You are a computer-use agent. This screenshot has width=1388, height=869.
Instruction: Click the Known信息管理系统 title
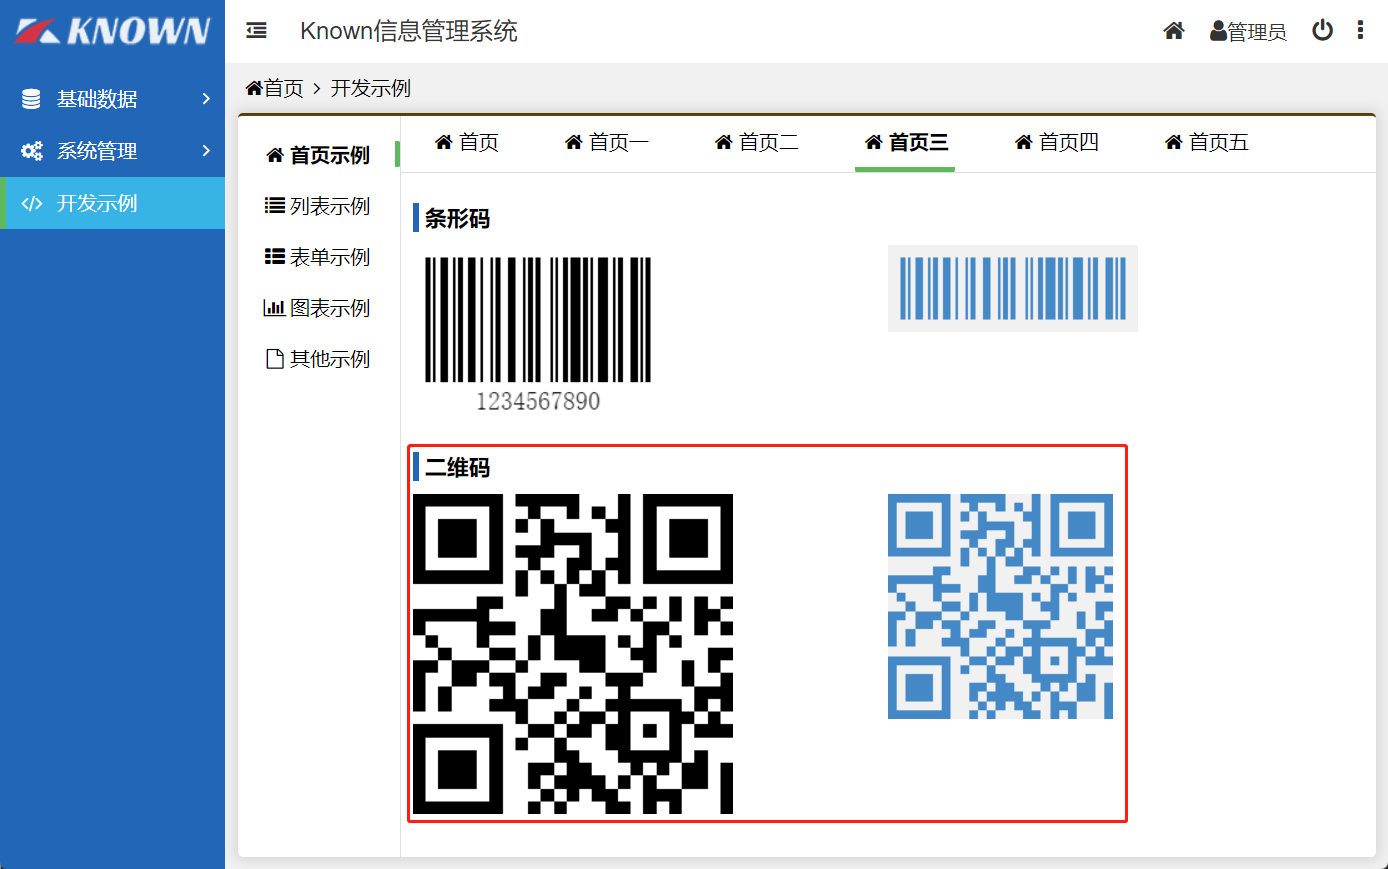pos(409,31)
